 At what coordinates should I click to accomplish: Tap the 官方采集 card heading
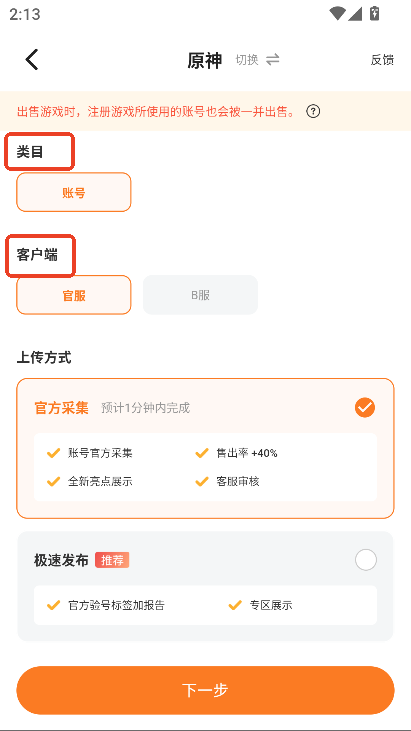click(62, 408)
